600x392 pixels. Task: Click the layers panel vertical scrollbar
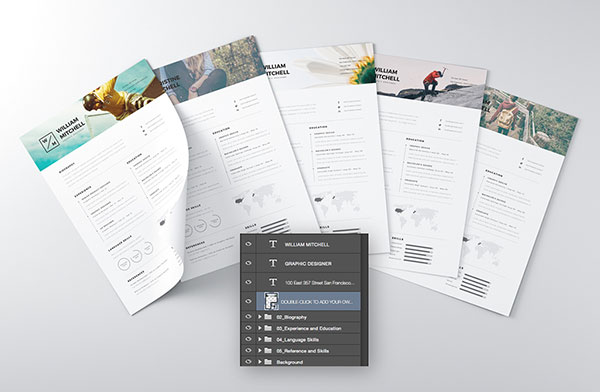(x=364, y=300)
